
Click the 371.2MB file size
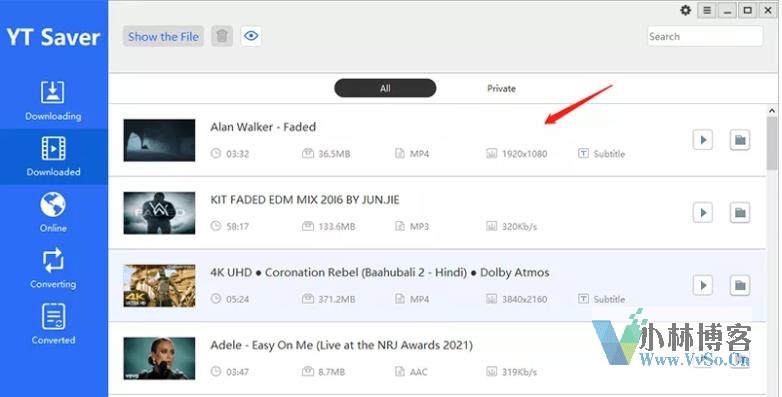pyautogui.click(x=337, y=299)
